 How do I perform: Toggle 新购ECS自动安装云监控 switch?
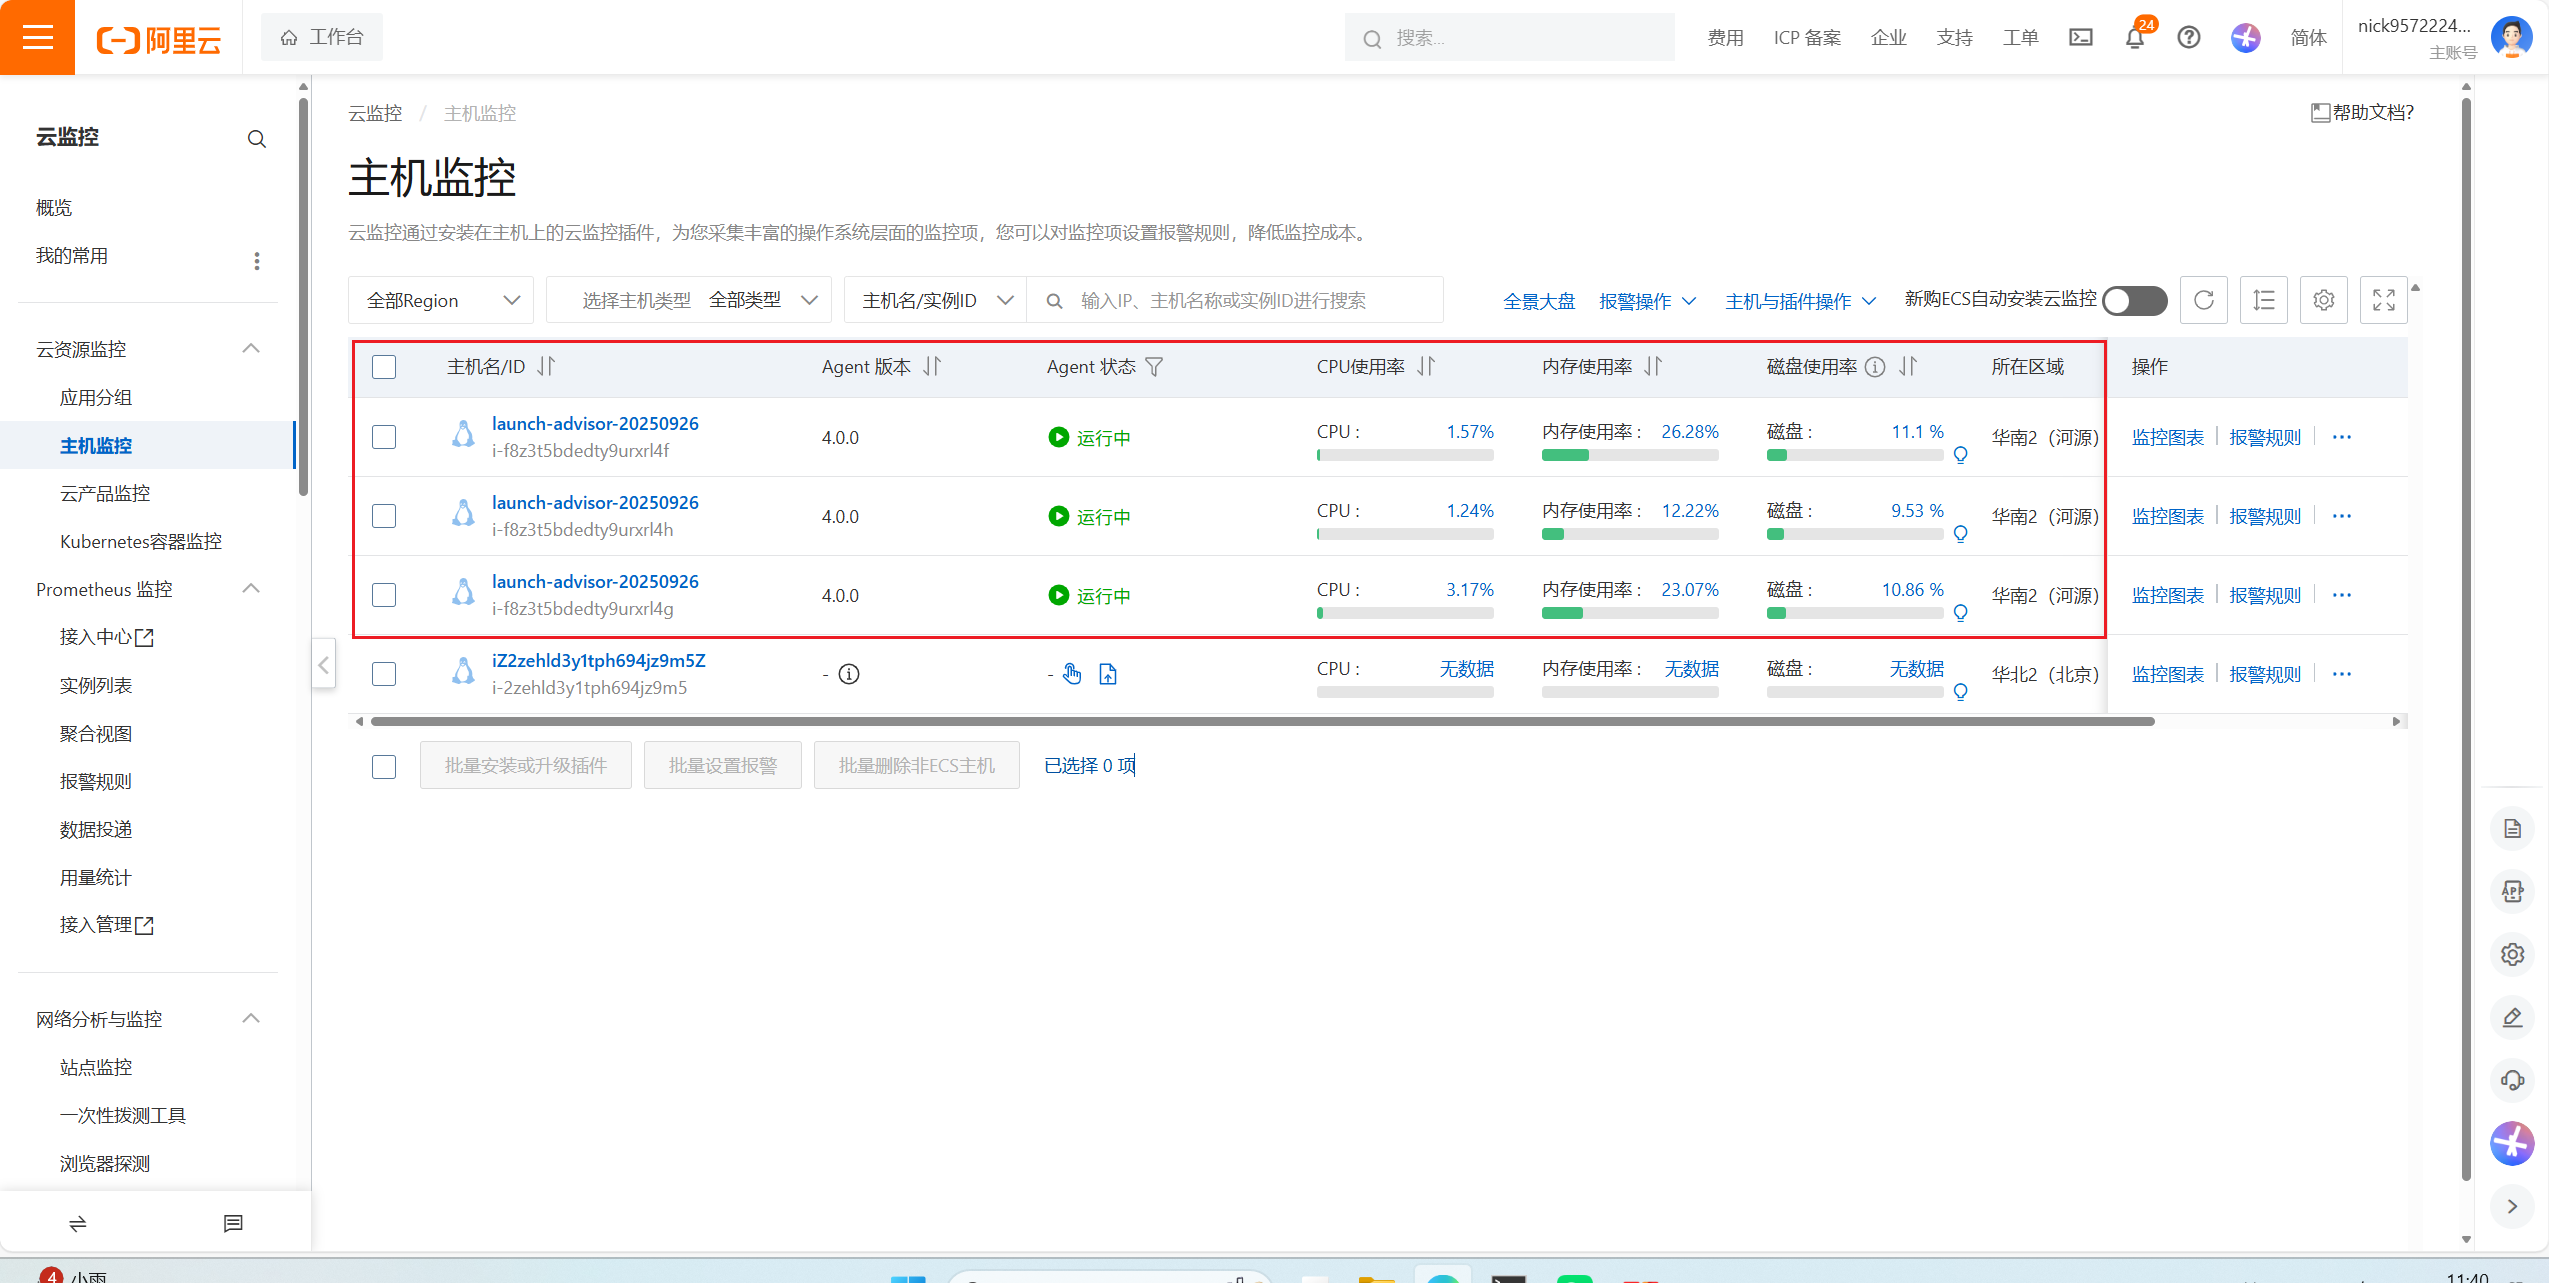(x=2134, y=300)
